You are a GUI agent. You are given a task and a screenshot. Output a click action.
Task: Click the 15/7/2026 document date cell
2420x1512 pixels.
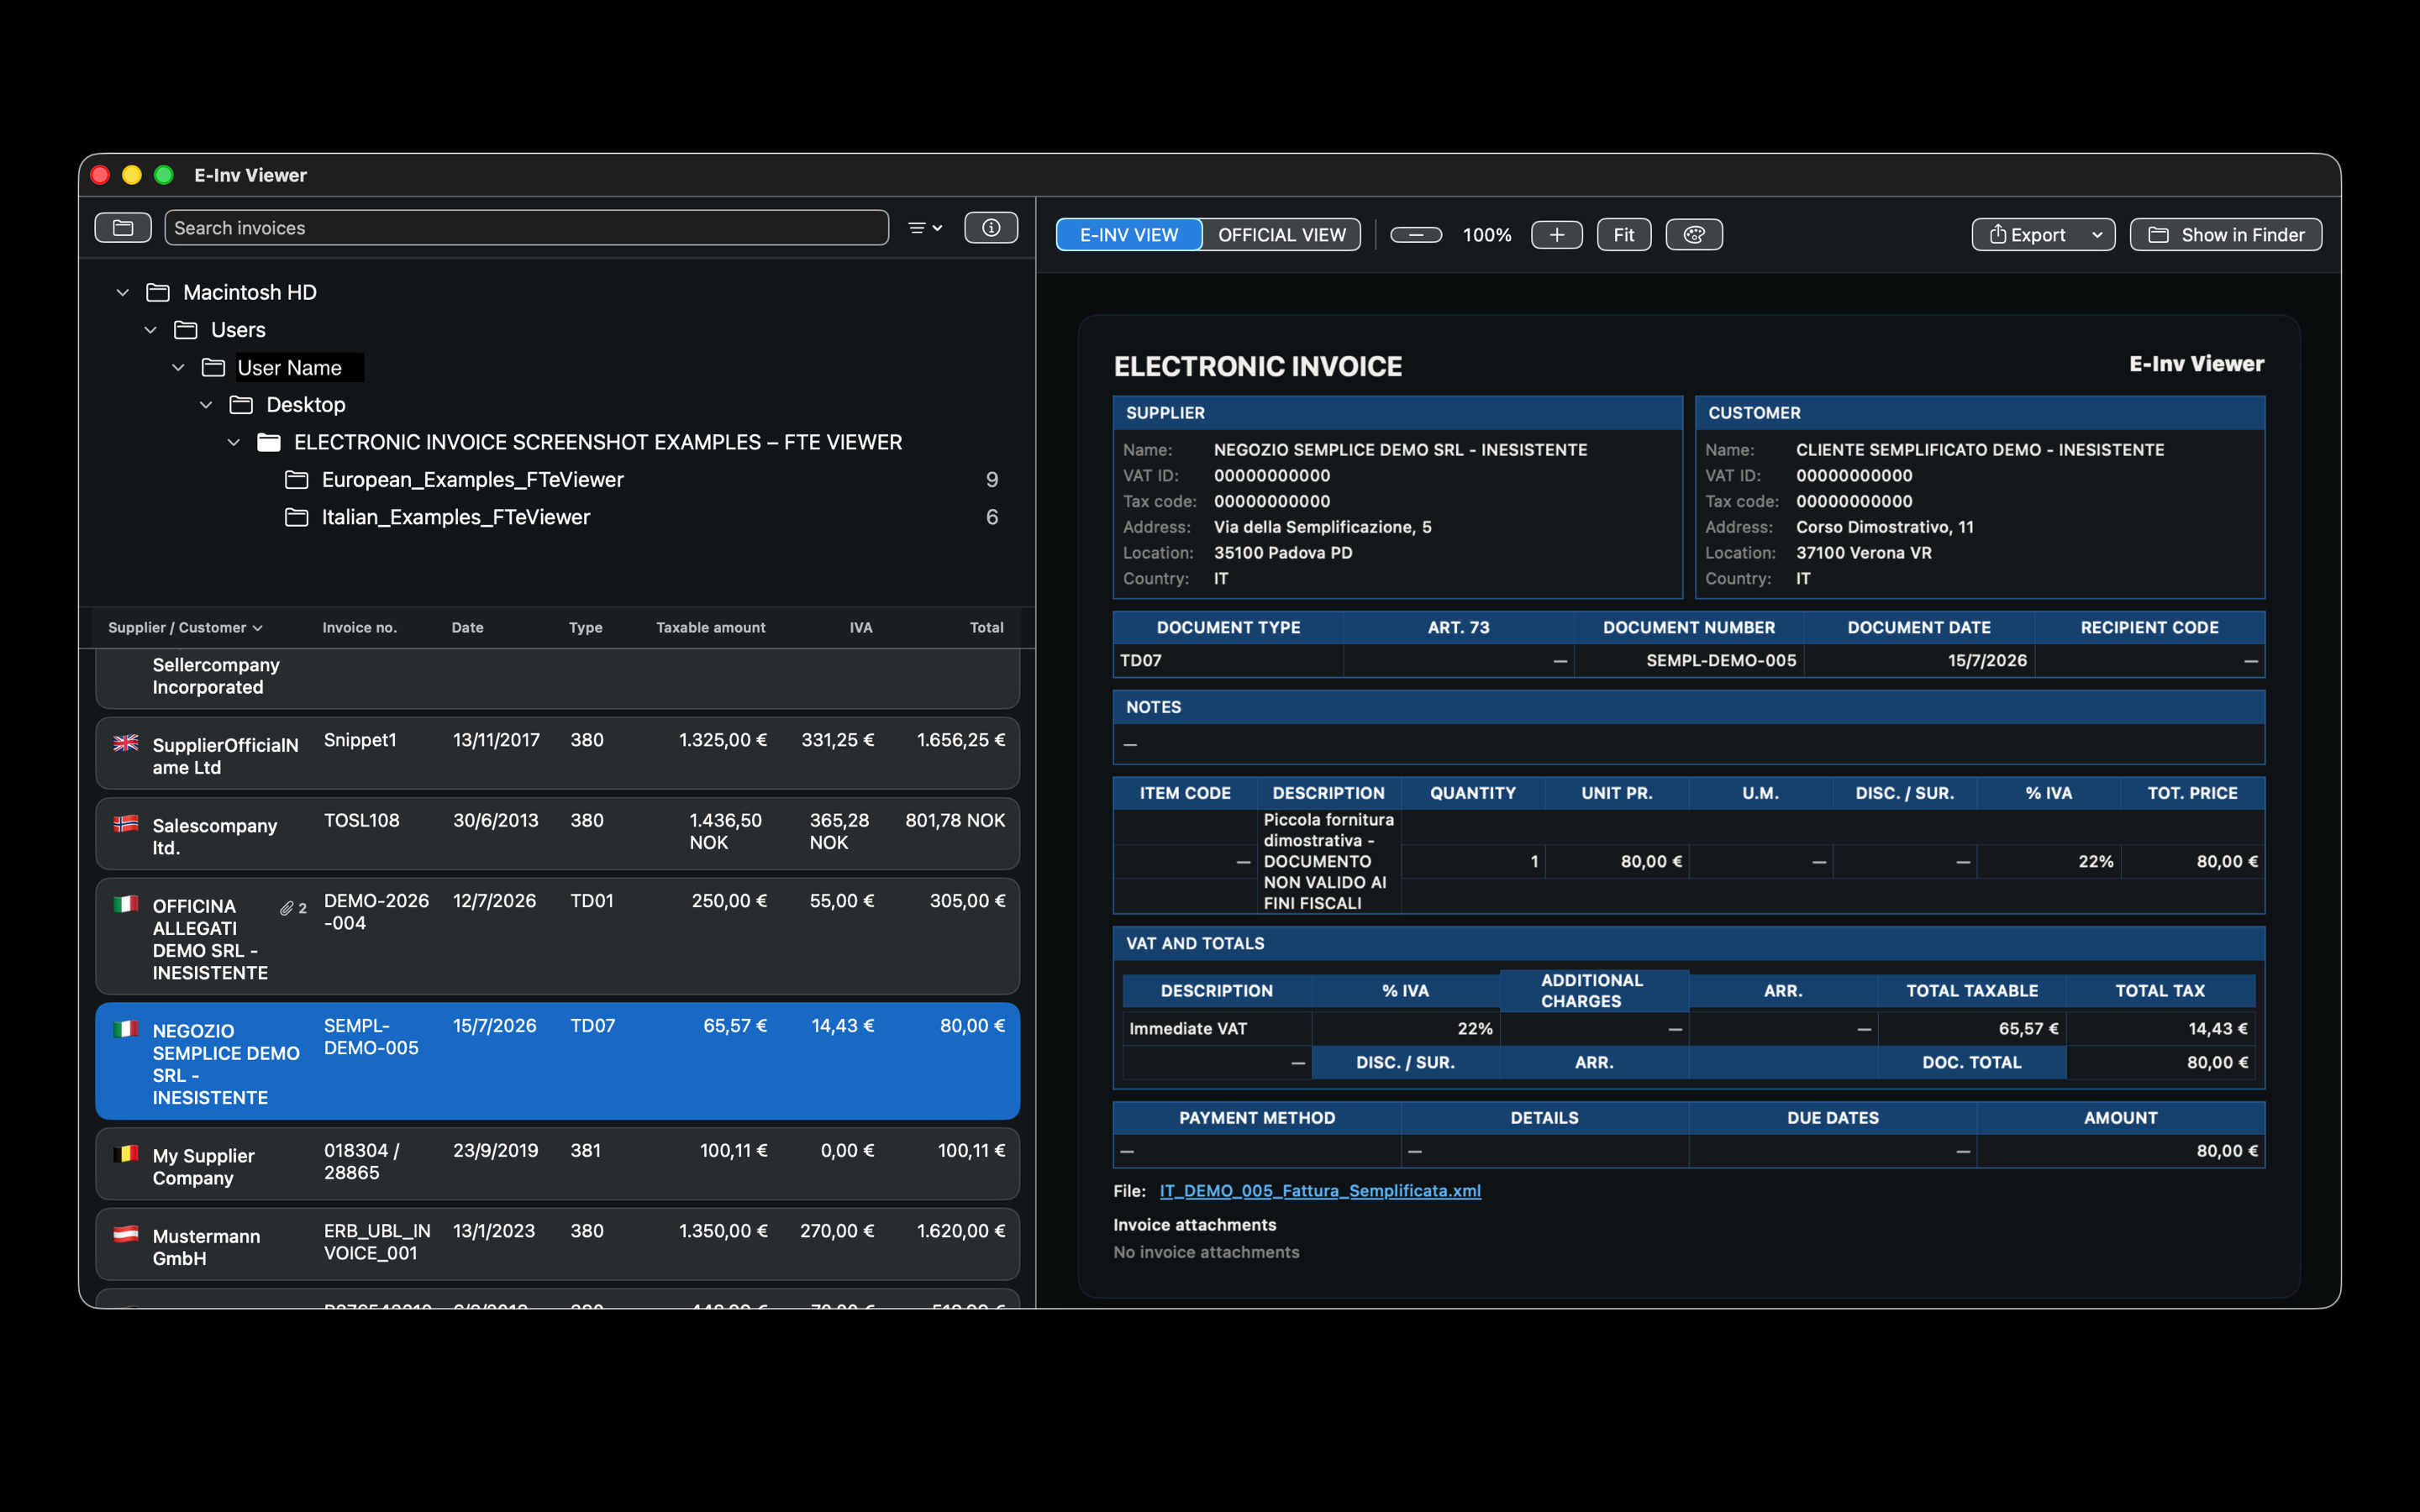click(1919, 661)
